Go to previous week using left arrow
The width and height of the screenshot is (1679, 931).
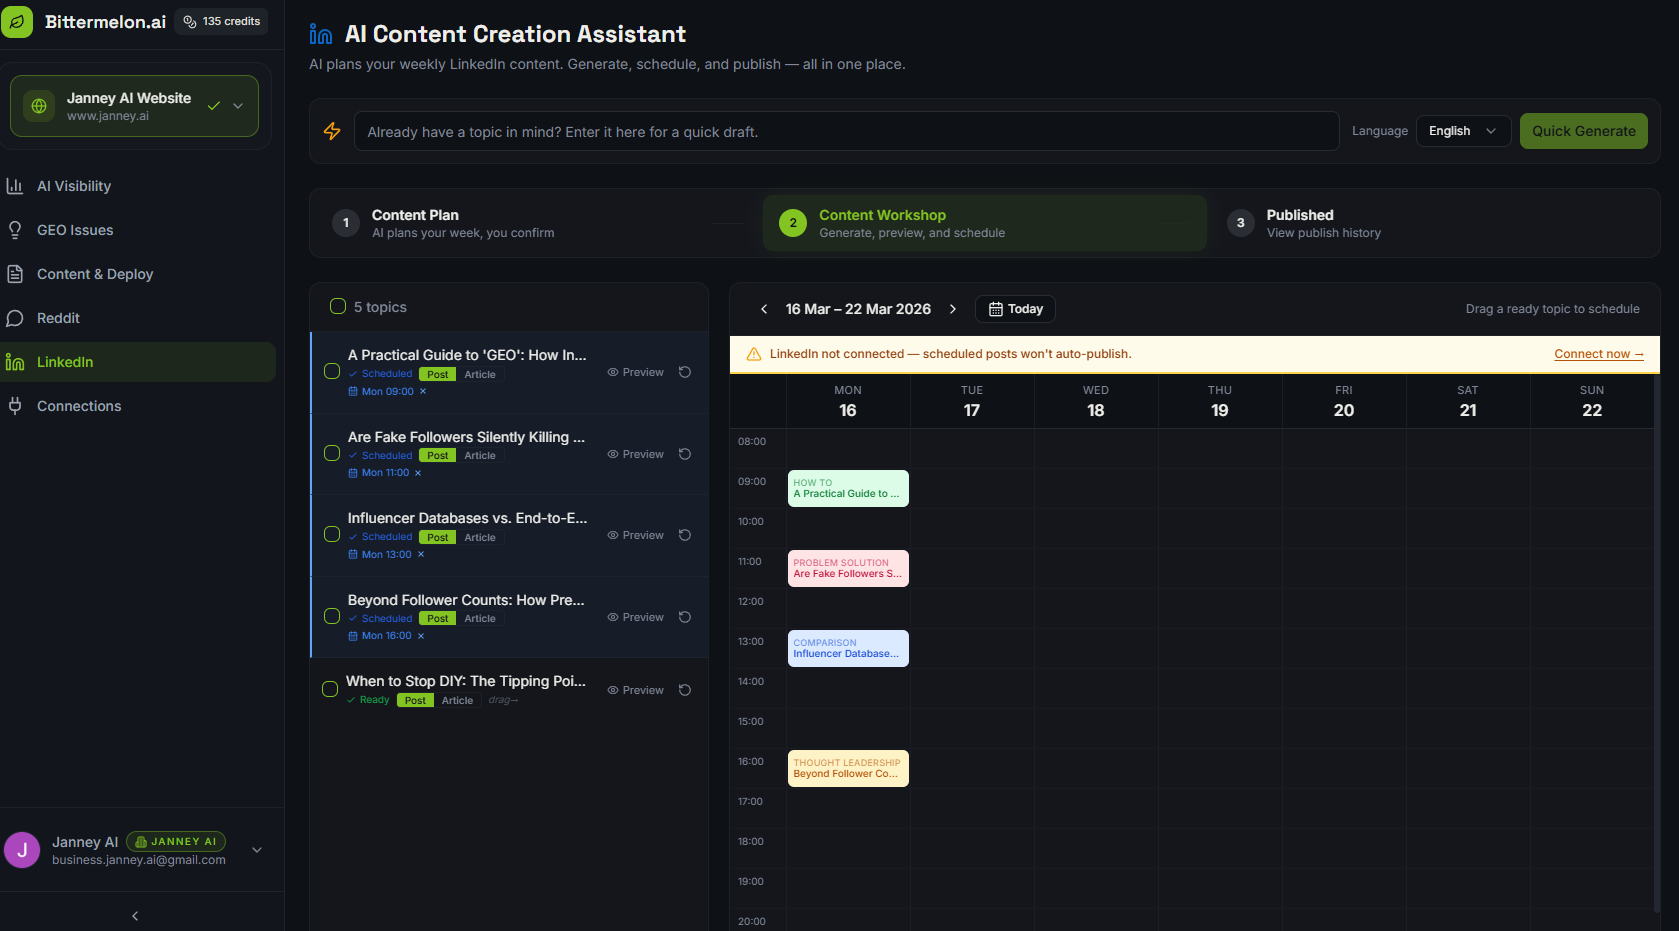[764, 309]
